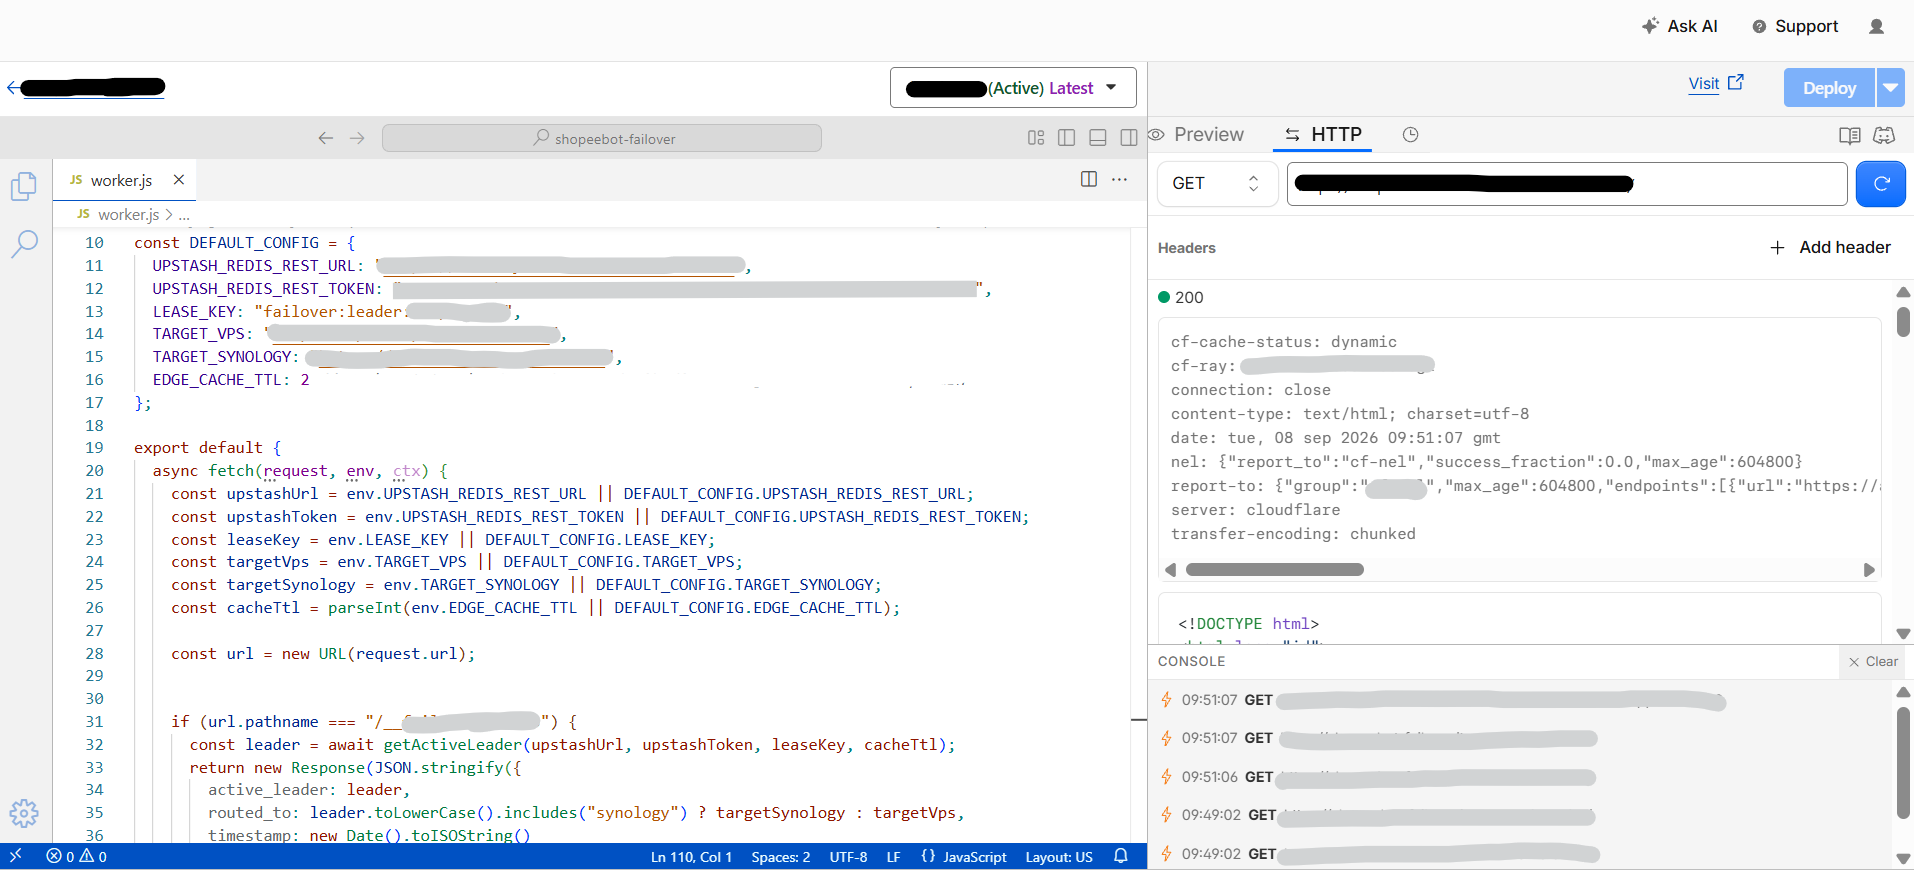The width and height of the screenshot is (1914, 870).
Task: Open the editor More Actions ellipsis
Action: tap(1119, 179)
